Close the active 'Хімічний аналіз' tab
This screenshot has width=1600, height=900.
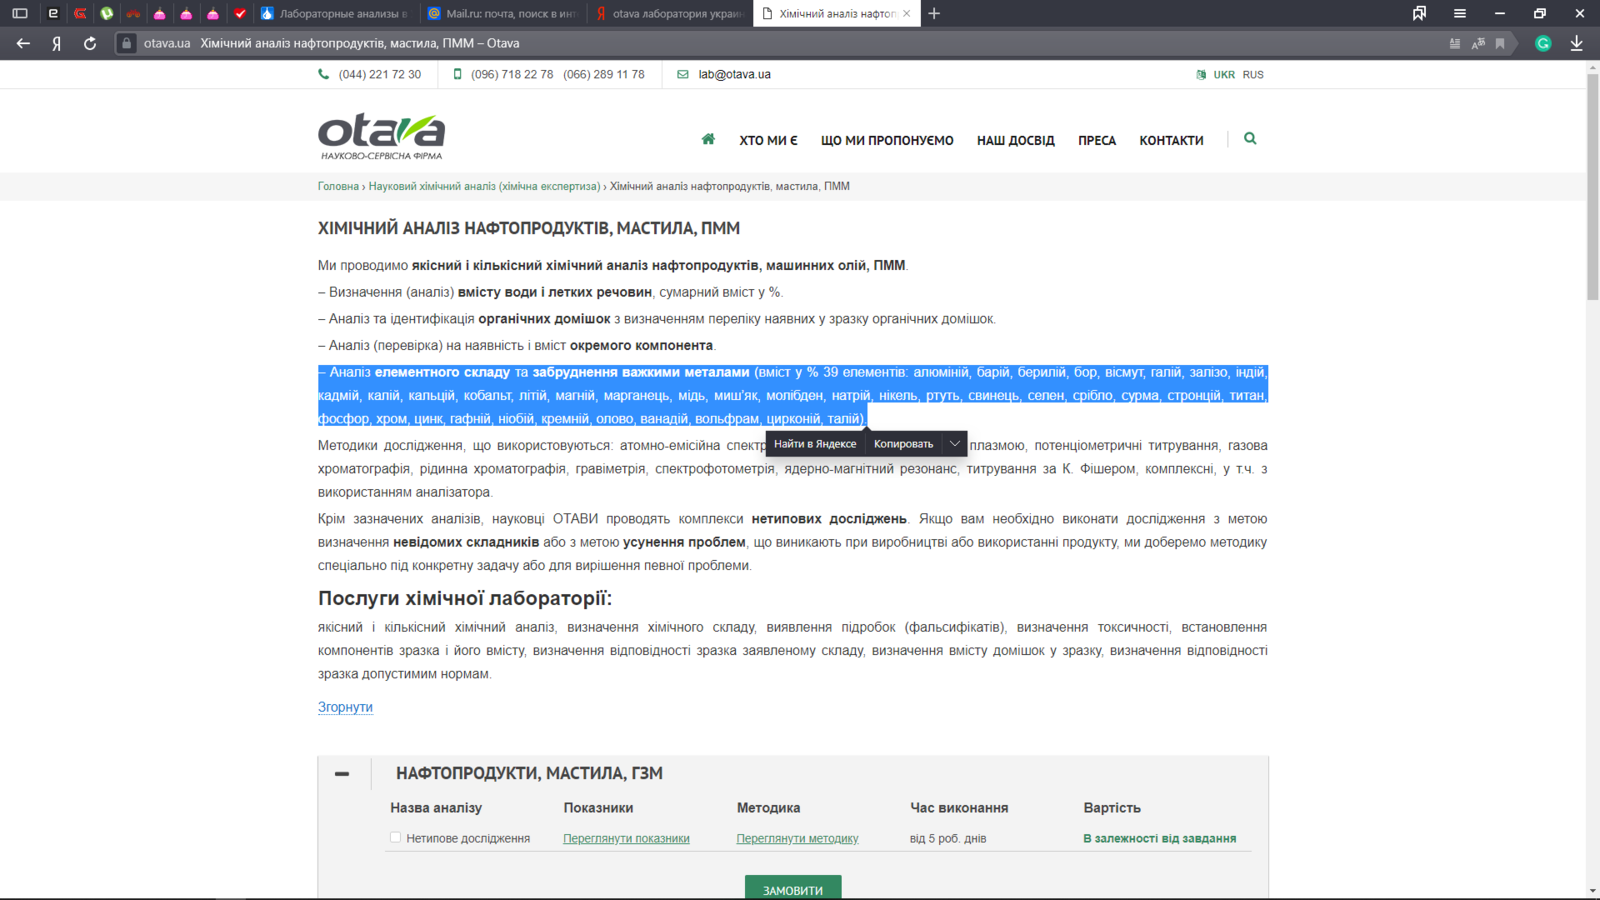(x=907, y=14)
